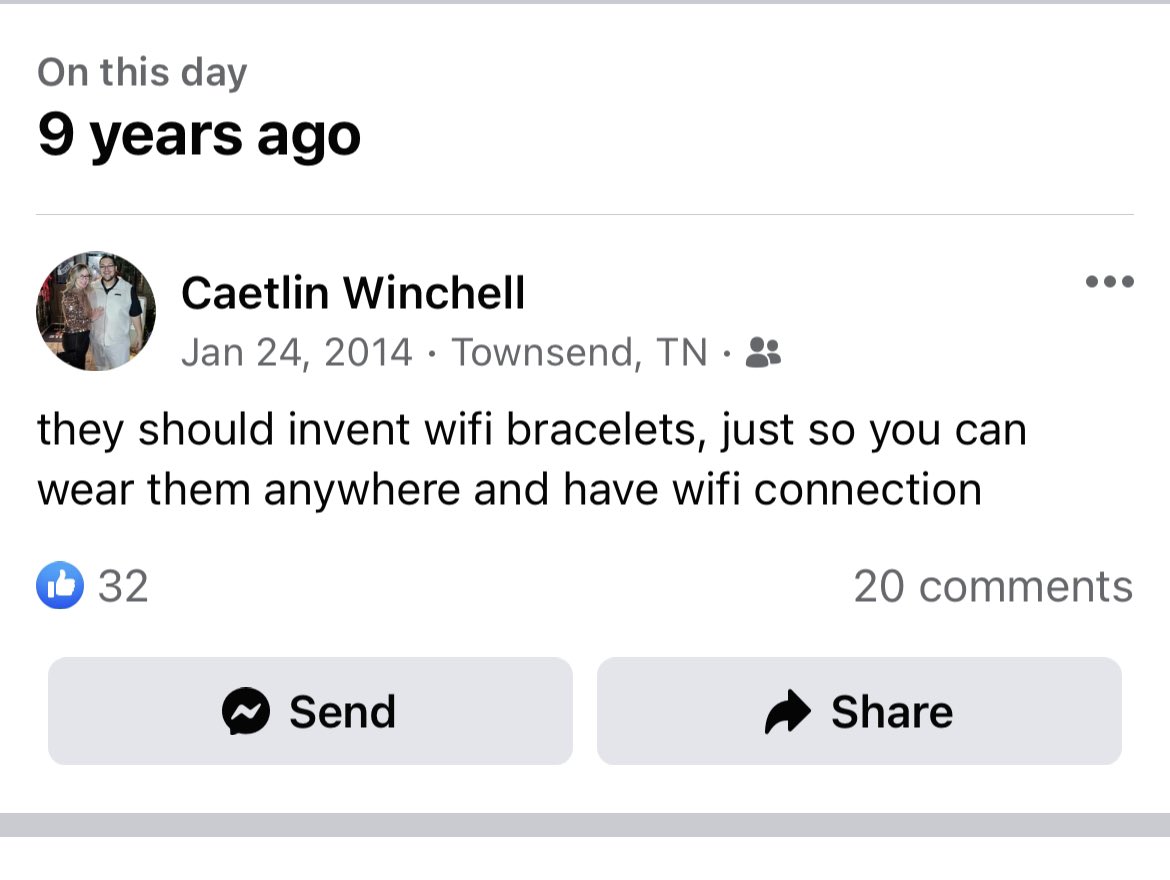Tap the thick gray separator bar below buttons
The height and width of the screenshot is (880, 1170).
pyautogui.click(x=585, y=825)
